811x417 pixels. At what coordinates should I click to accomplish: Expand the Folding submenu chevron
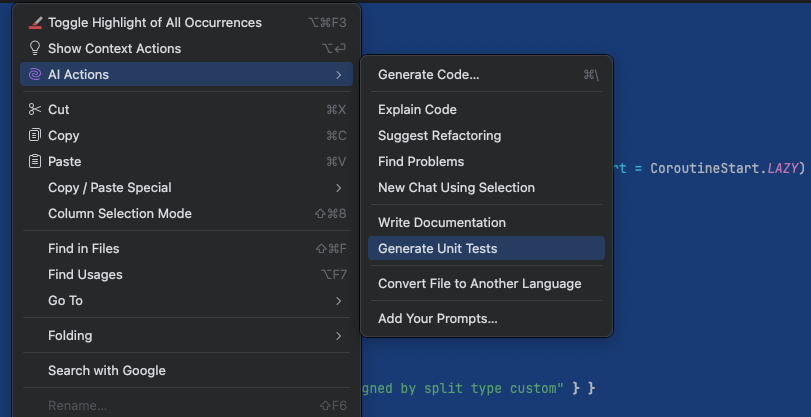point(339,335)
